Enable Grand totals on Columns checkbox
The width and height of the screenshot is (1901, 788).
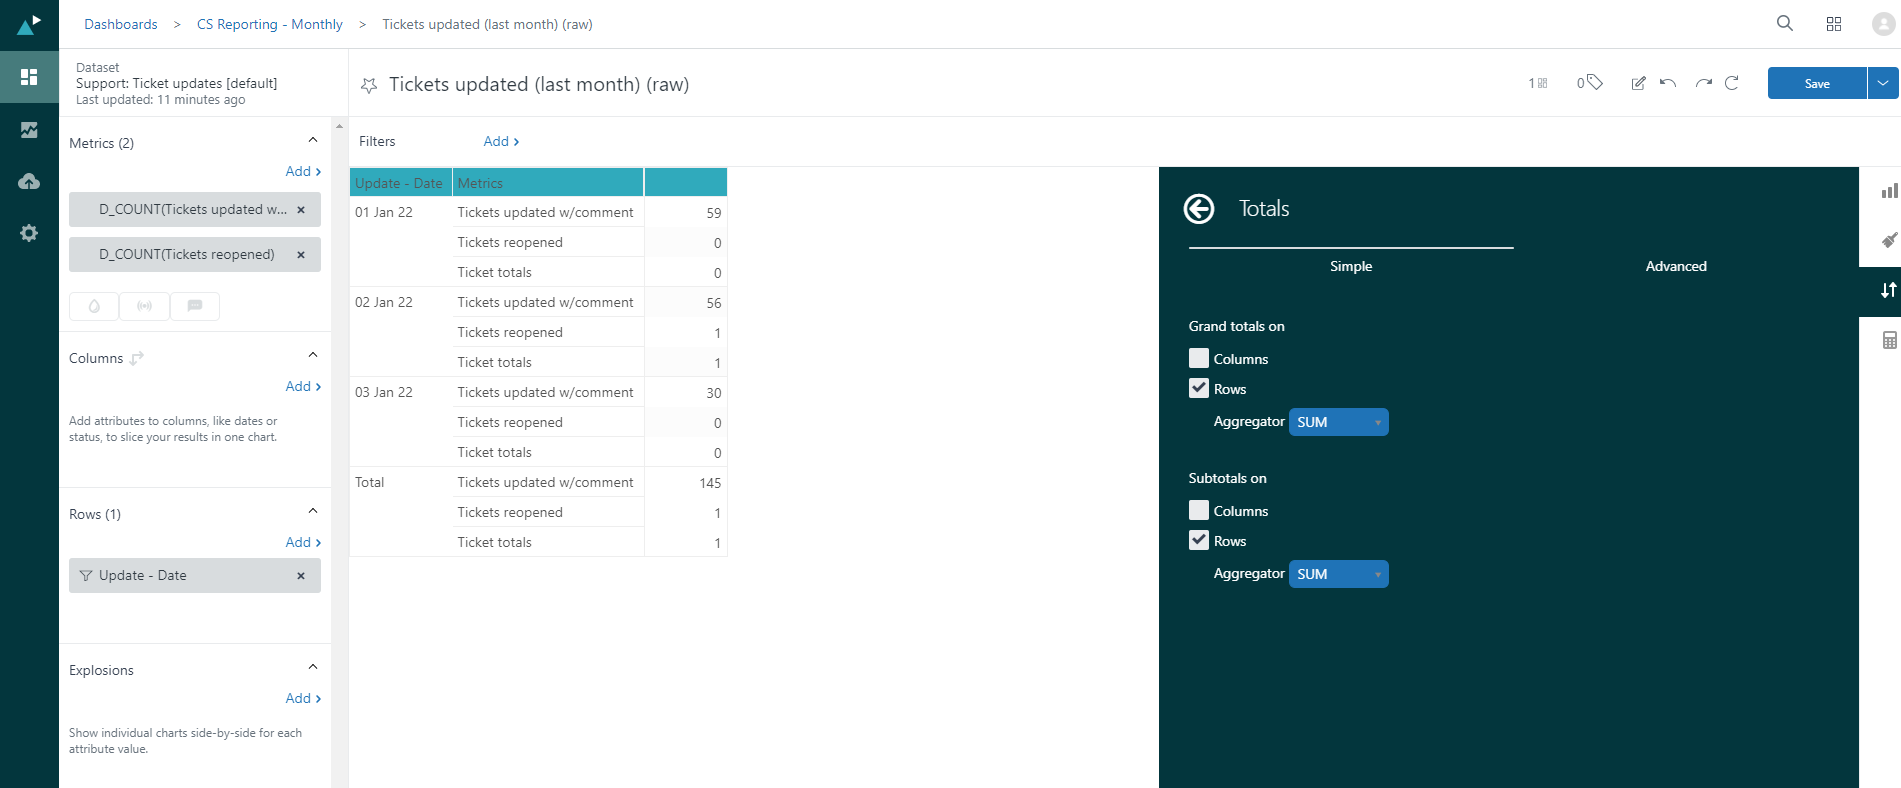click(1199, 359)
